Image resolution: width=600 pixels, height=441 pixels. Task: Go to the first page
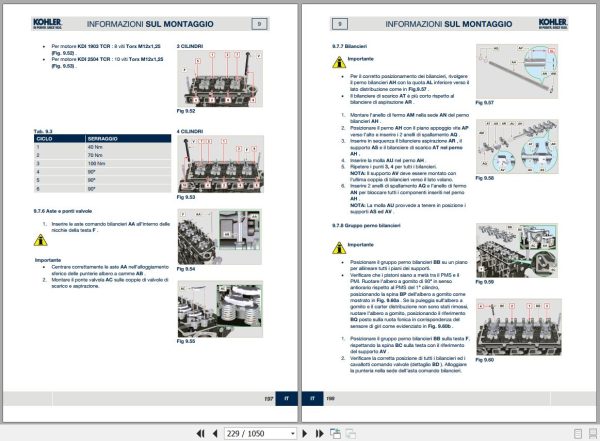click(x=200, y=433)
